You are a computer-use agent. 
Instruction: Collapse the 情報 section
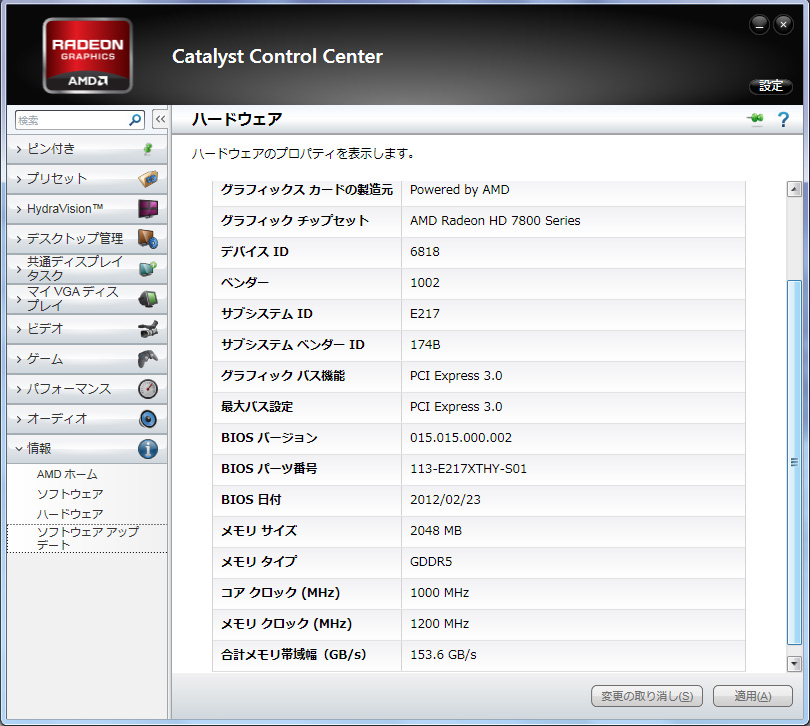pos(87,449)
